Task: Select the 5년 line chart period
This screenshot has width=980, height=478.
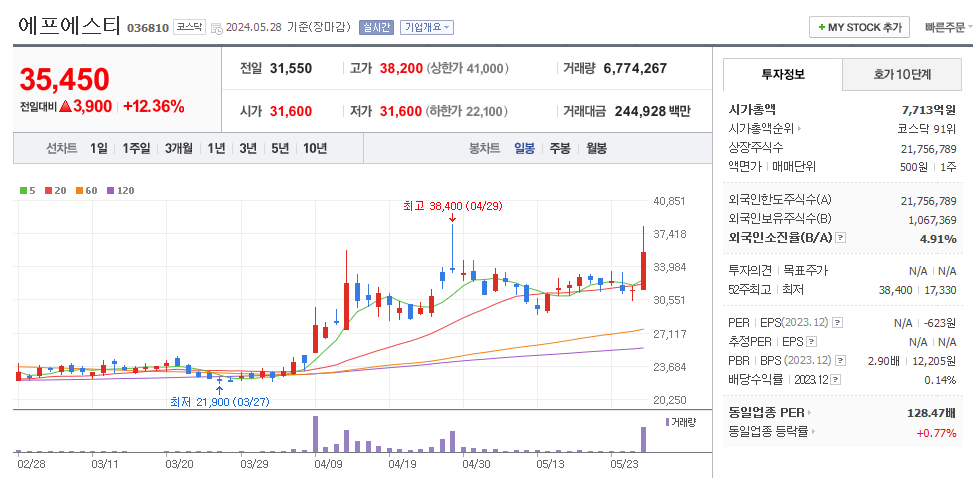Action: [280, 148]
